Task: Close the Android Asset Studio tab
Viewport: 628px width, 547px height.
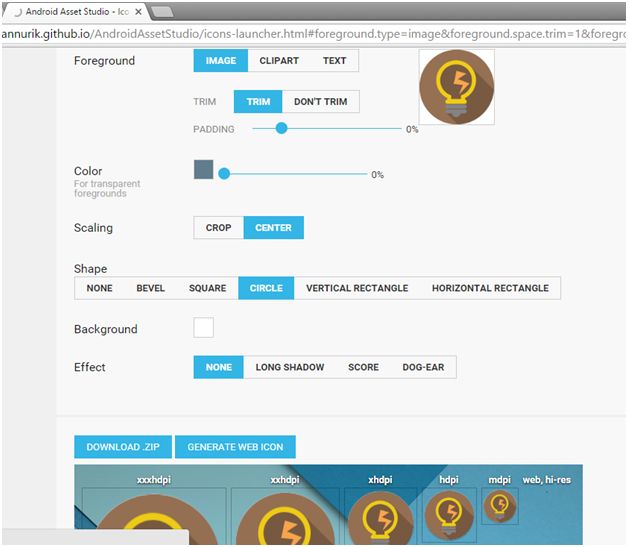Action: tap(139, 12)
